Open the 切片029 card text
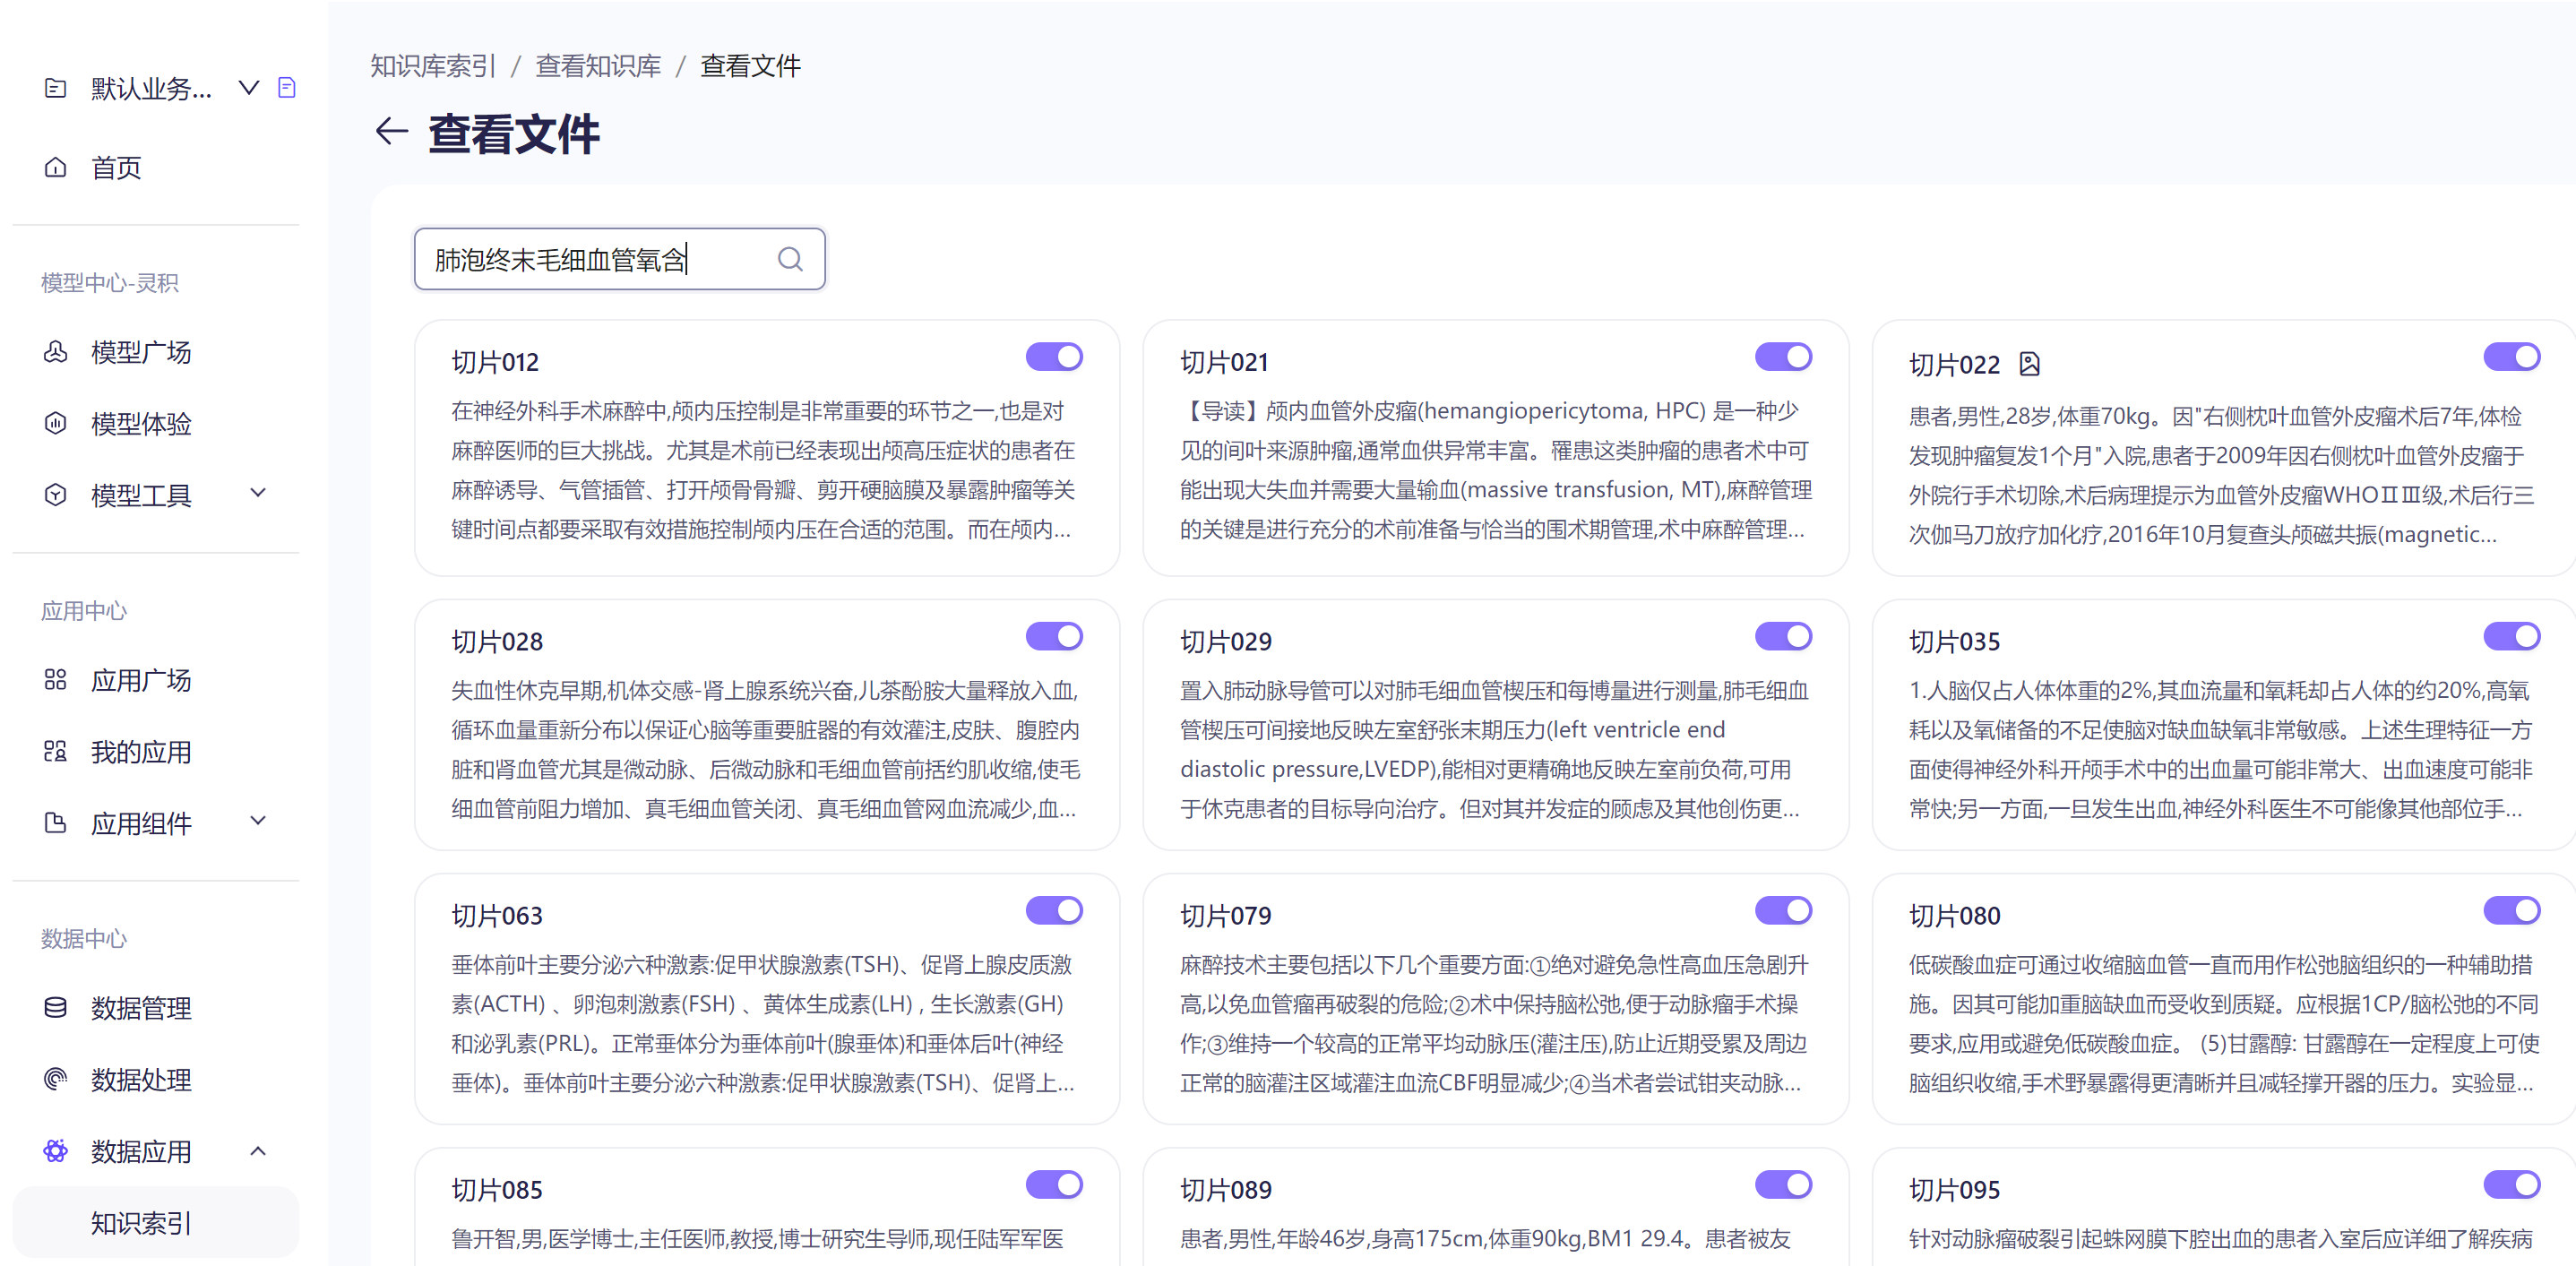This screenshot has width=2576, height=1266. point(1495,749)
